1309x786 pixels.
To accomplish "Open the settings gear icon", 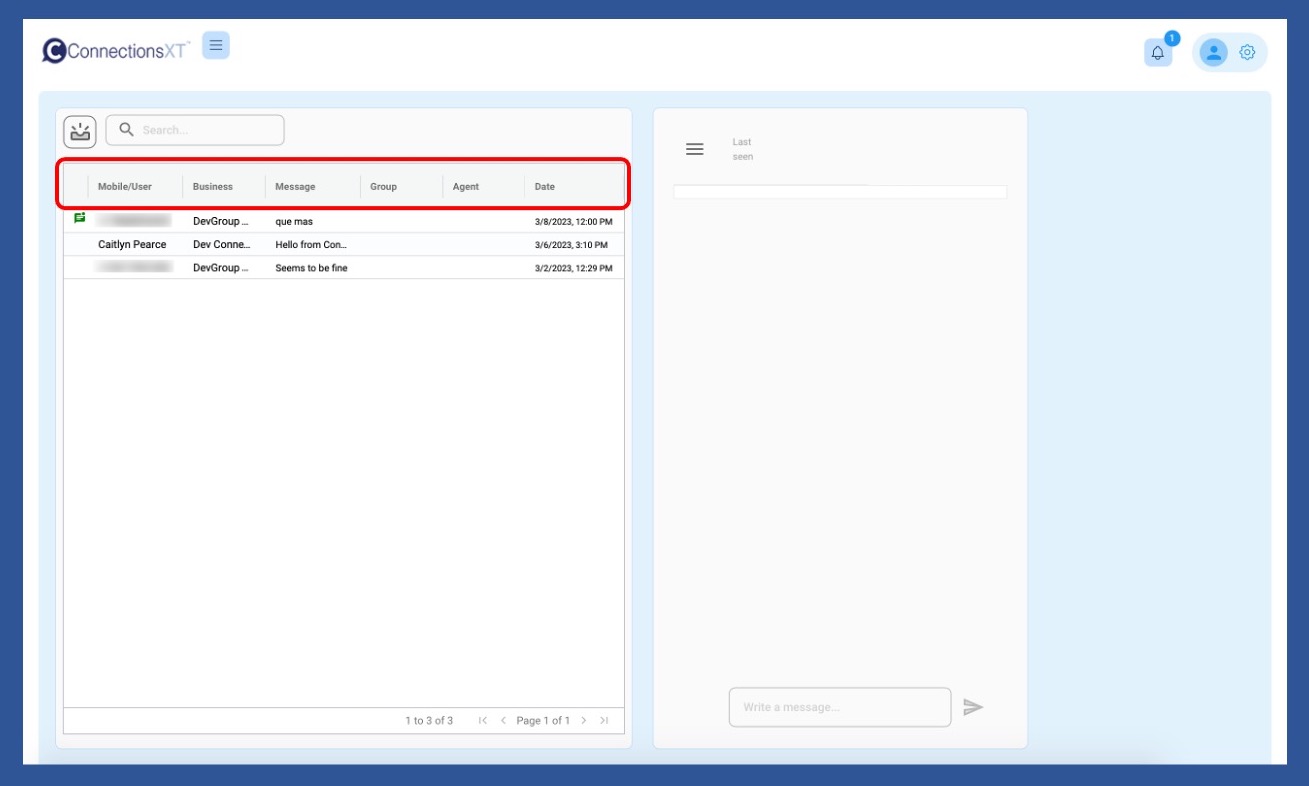I will (x=1247, y=53).
